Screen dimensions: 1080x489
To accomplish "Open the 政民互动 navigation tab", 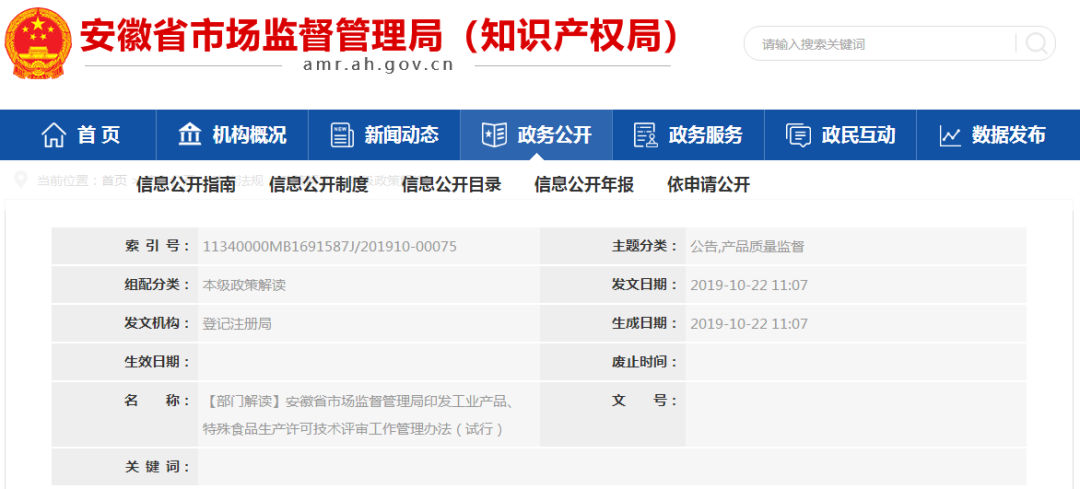I will click(840, 135).
